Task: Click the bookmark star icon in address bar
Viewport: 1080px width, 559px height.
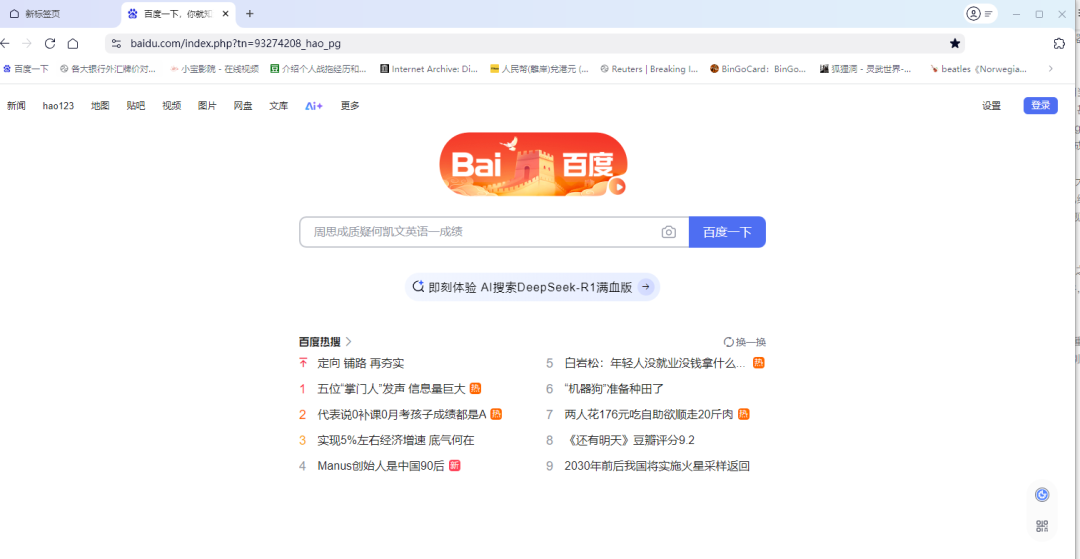Action: tap(955, 43)
